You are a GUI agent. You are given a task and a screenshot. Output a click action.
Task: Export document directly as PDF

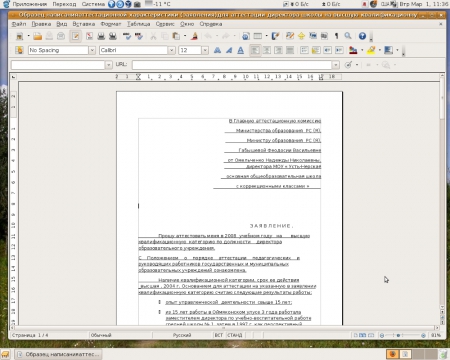pos(89,36)
